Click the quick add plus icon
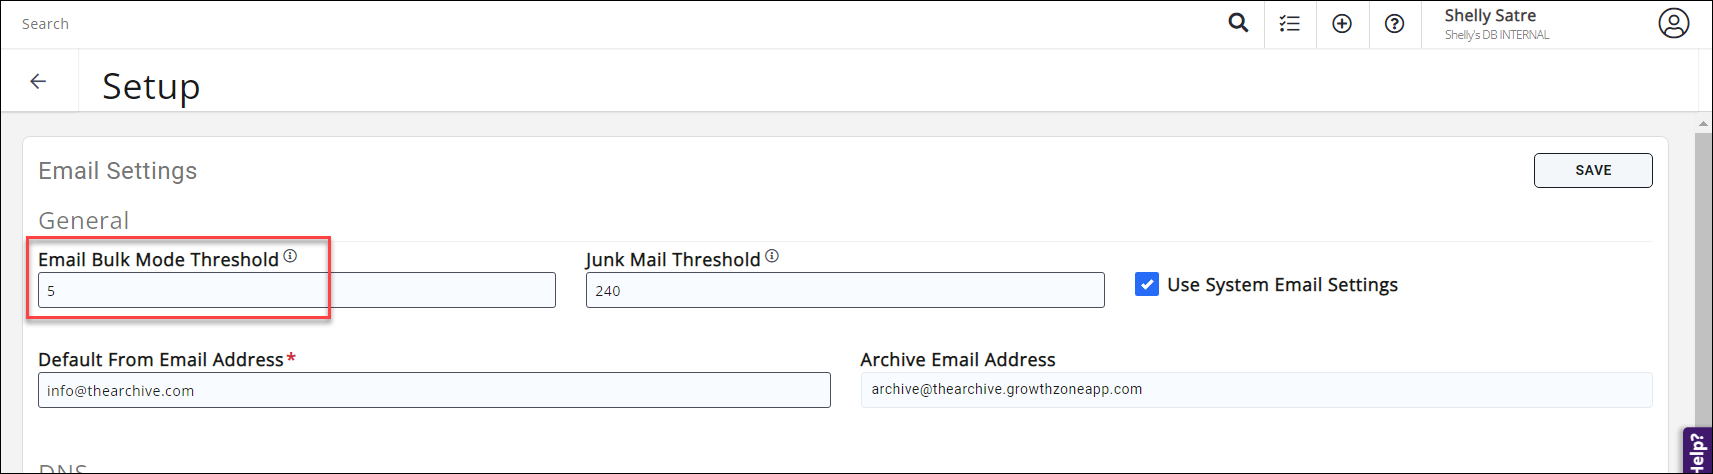 coord(1342,24)
